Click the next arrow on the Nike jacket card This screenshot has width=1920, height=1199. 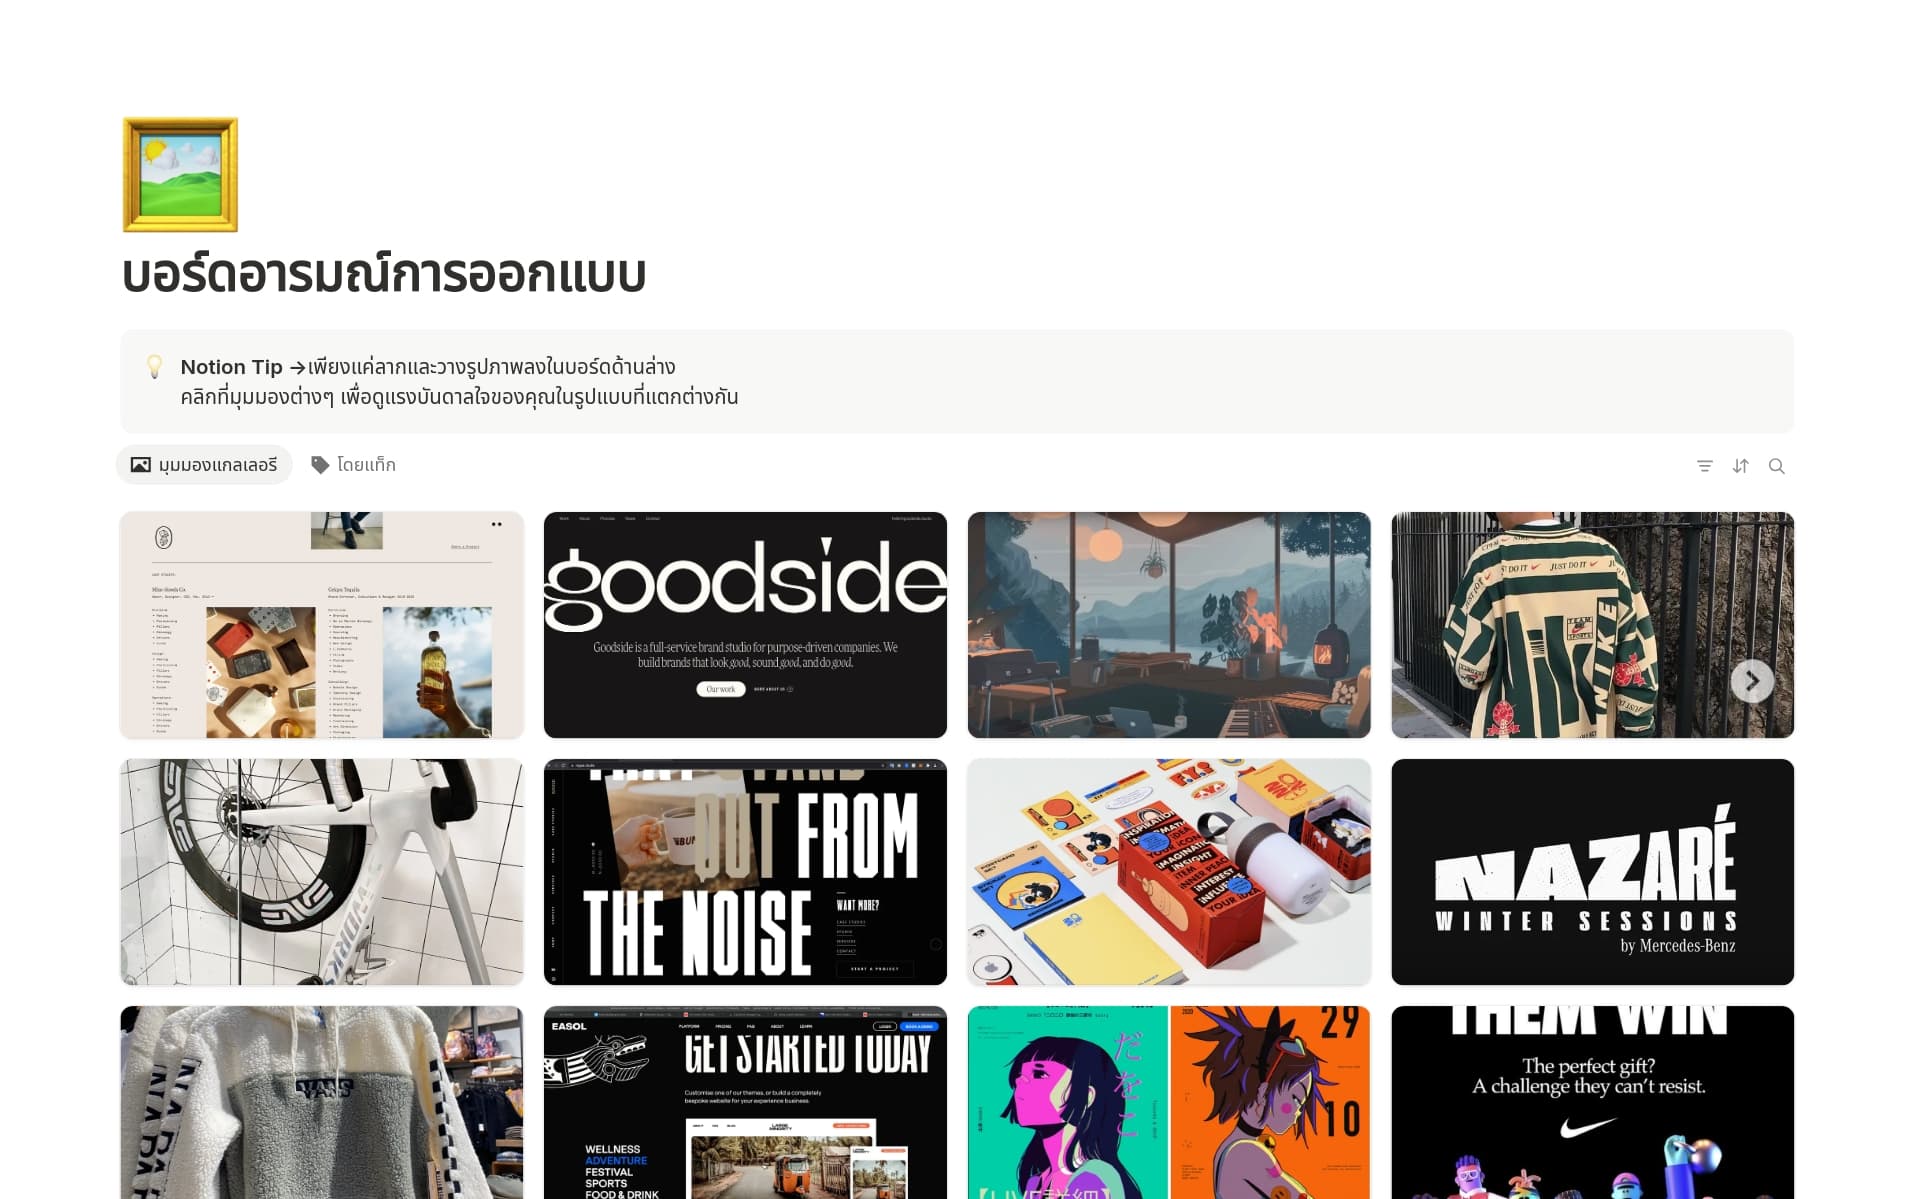coord(1752,681)
